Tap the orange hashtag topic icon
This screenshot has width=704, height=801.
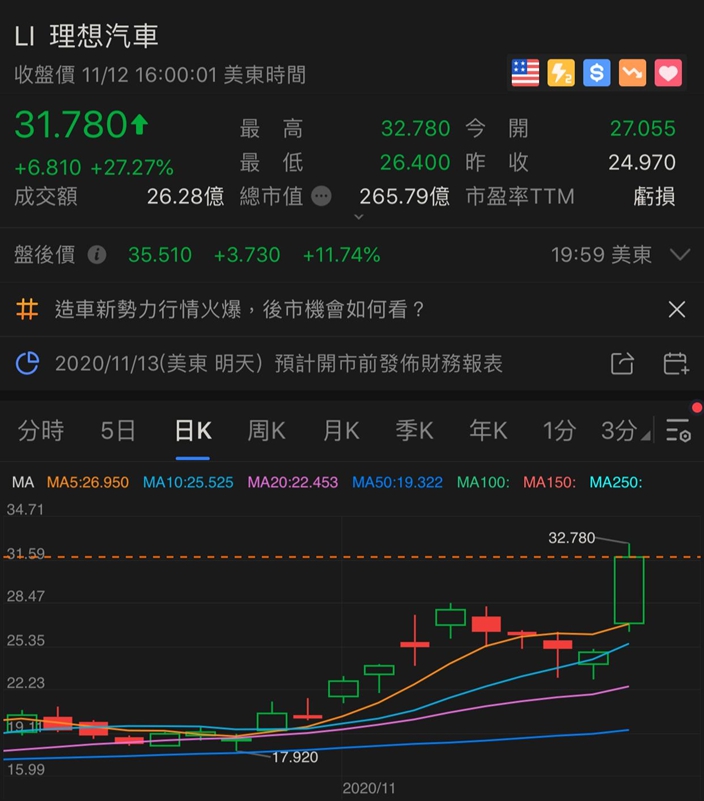point(27,309)
